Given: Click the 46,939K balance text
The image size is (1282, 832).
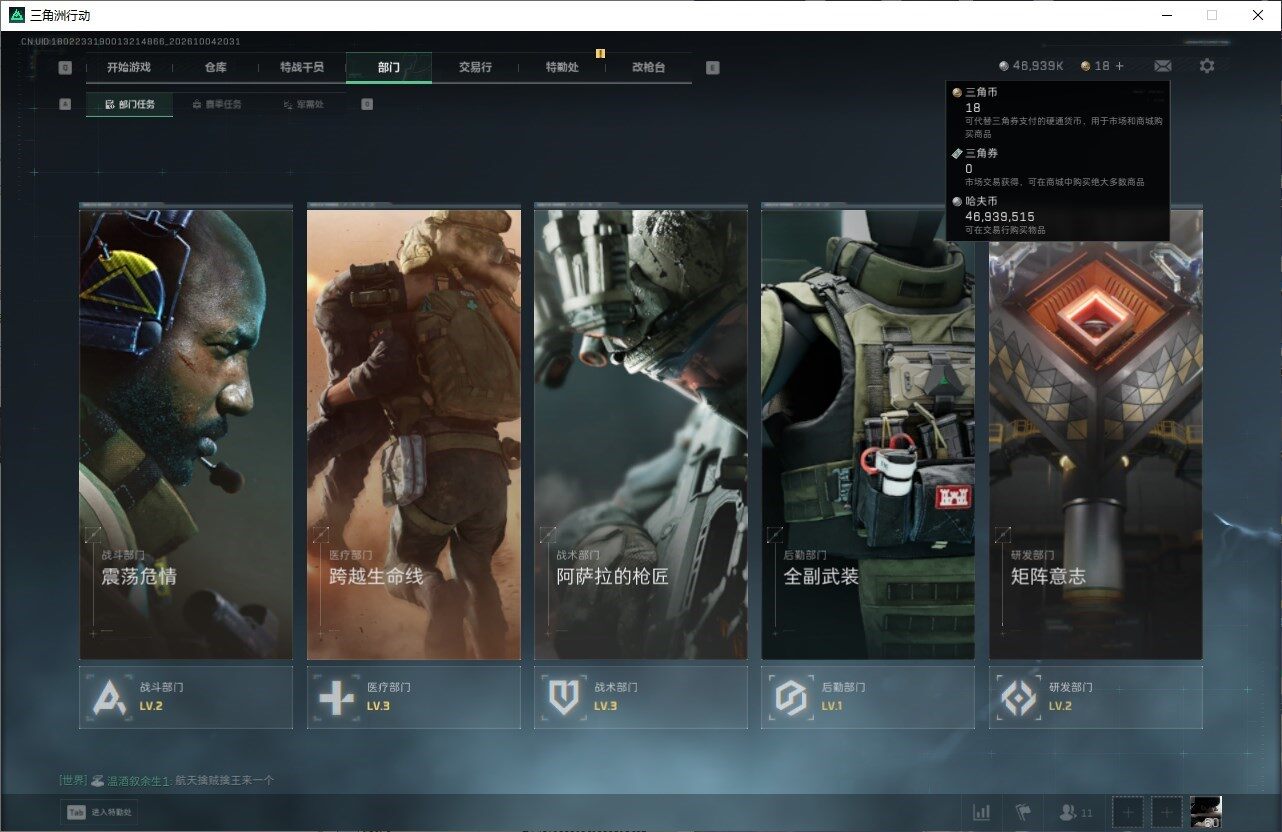Looking at the screenshot, I should pos(1038,66).
